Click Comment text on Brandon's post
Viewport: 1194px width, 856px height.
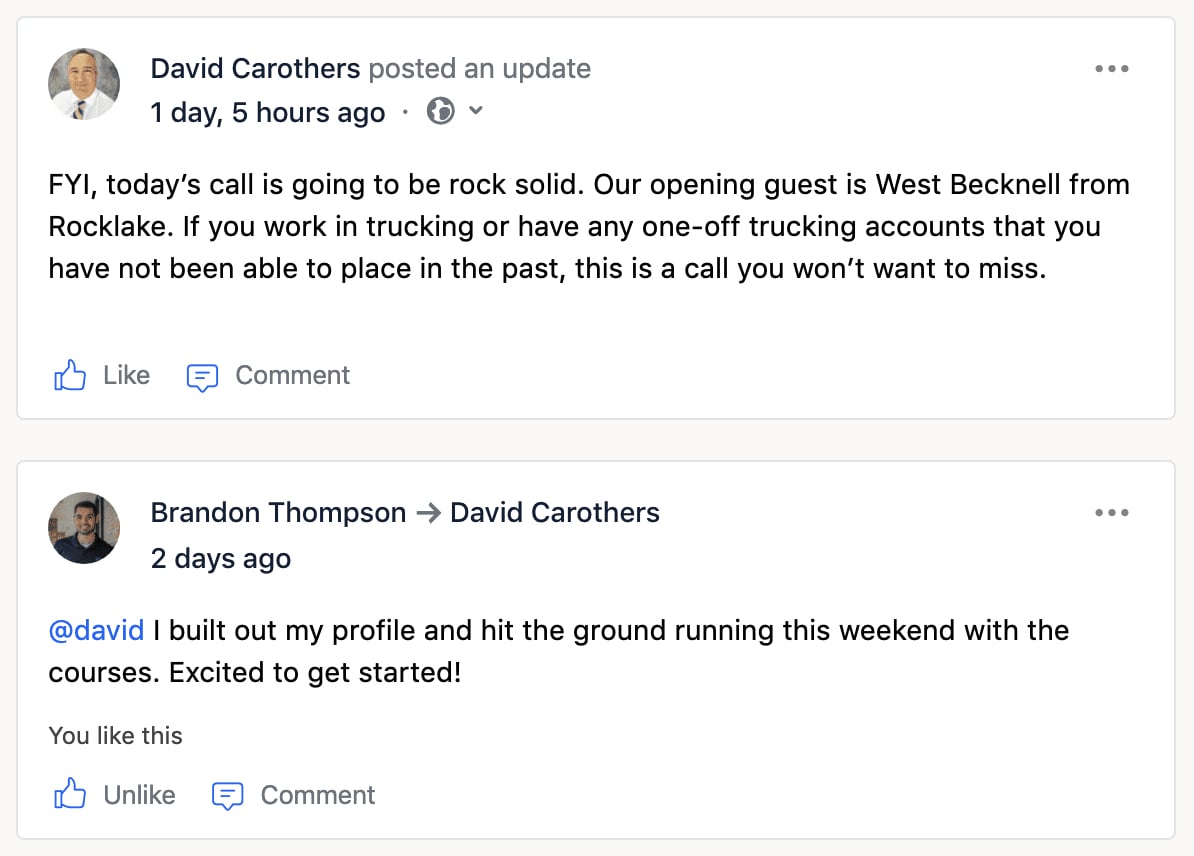(x=317, y=795)
